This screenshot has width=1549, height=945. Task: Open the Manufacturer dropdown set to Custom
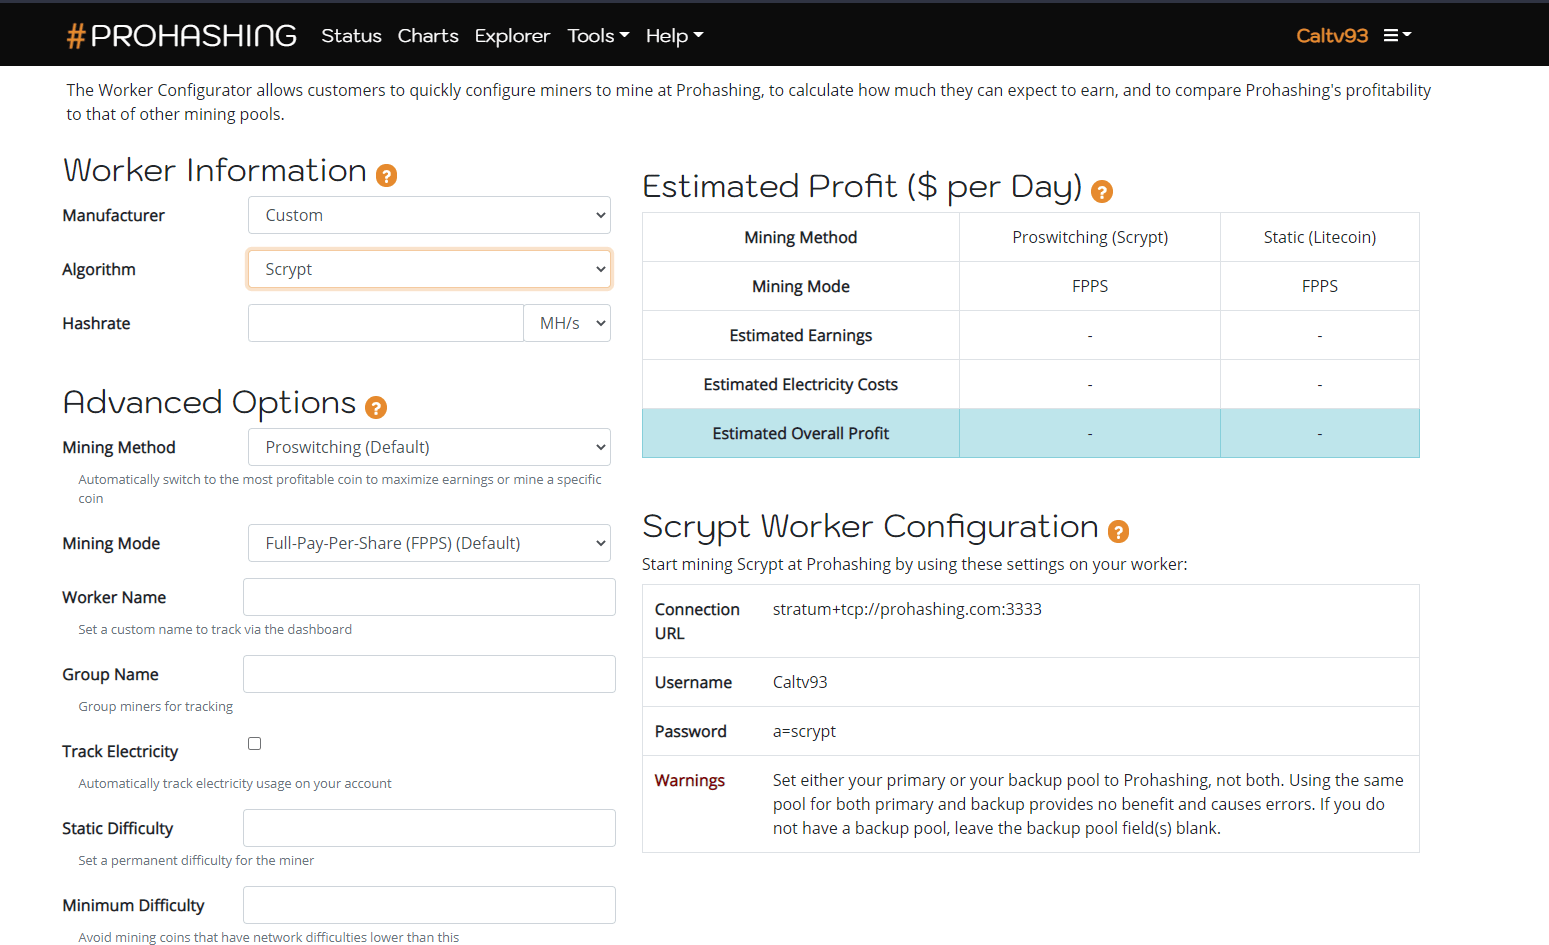[429, 215]
